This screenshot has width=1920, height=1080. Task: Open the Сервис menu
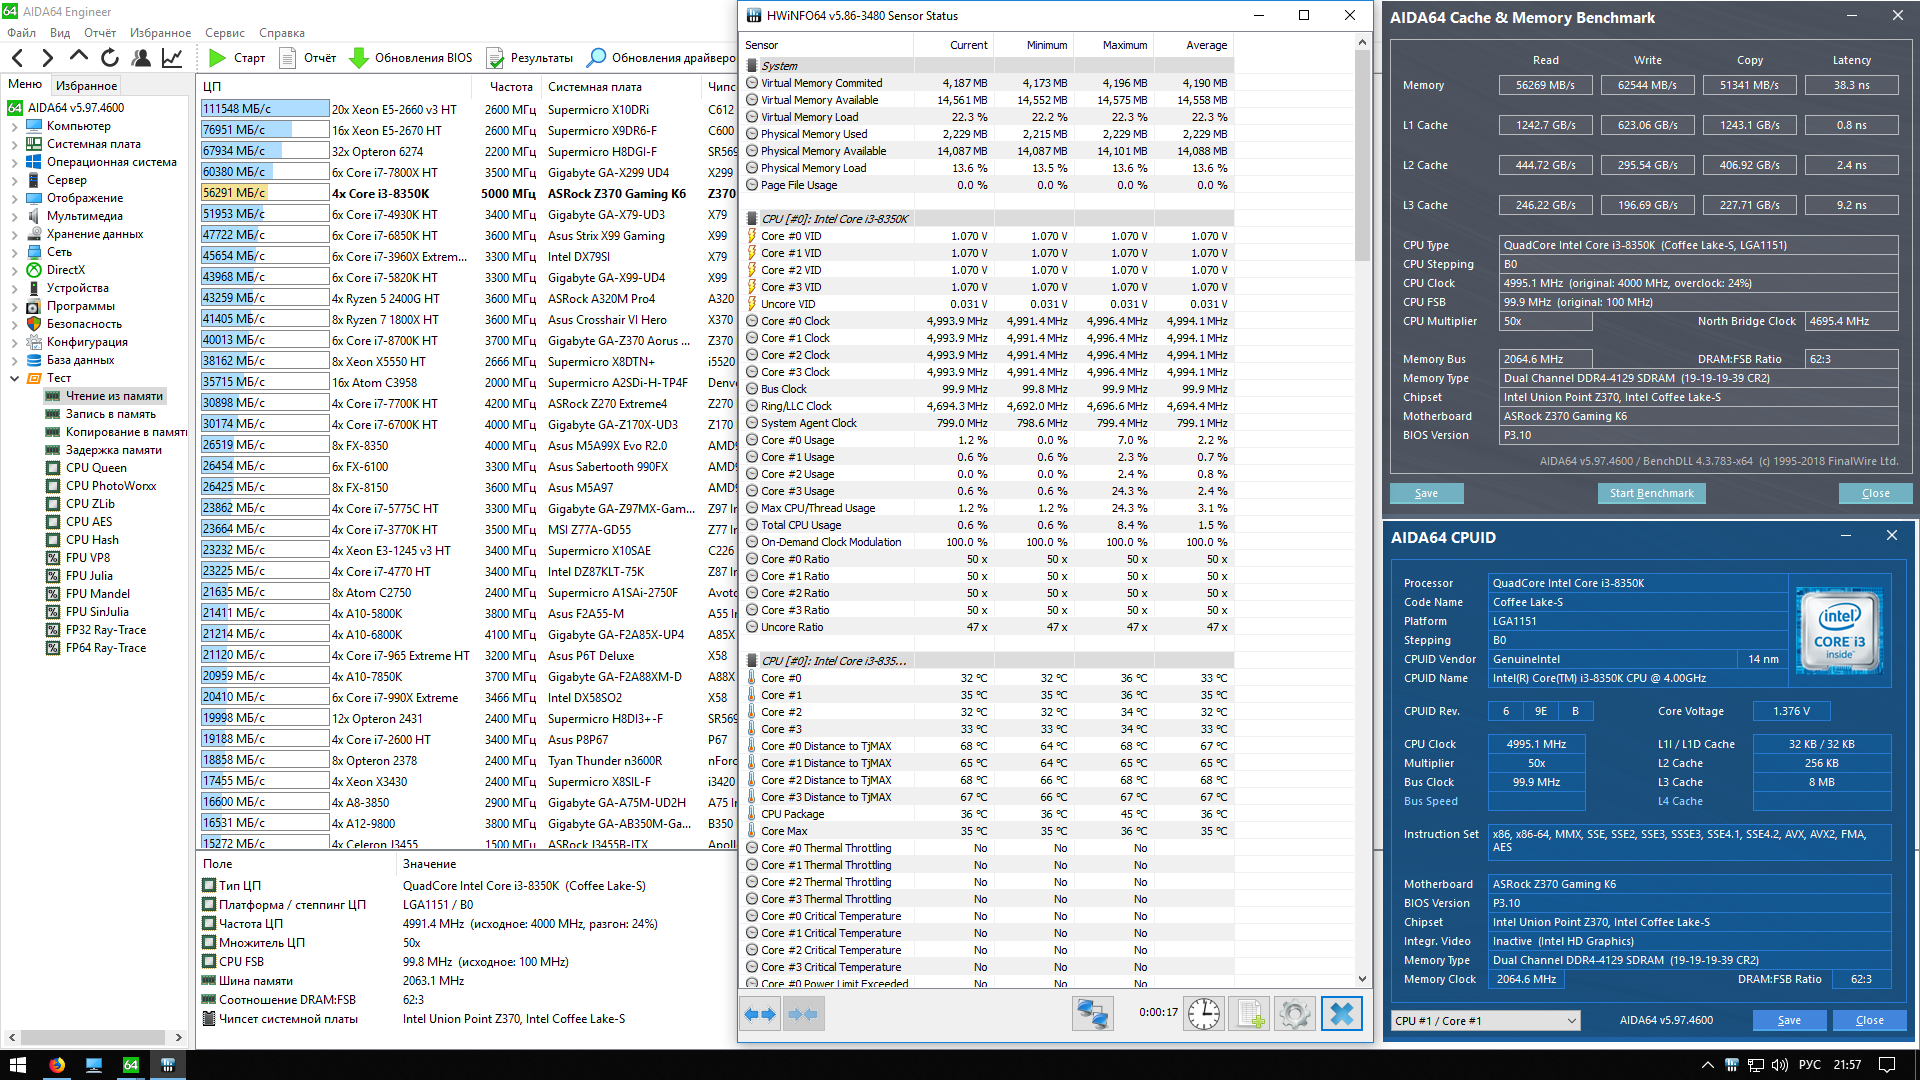pos(225,33)
